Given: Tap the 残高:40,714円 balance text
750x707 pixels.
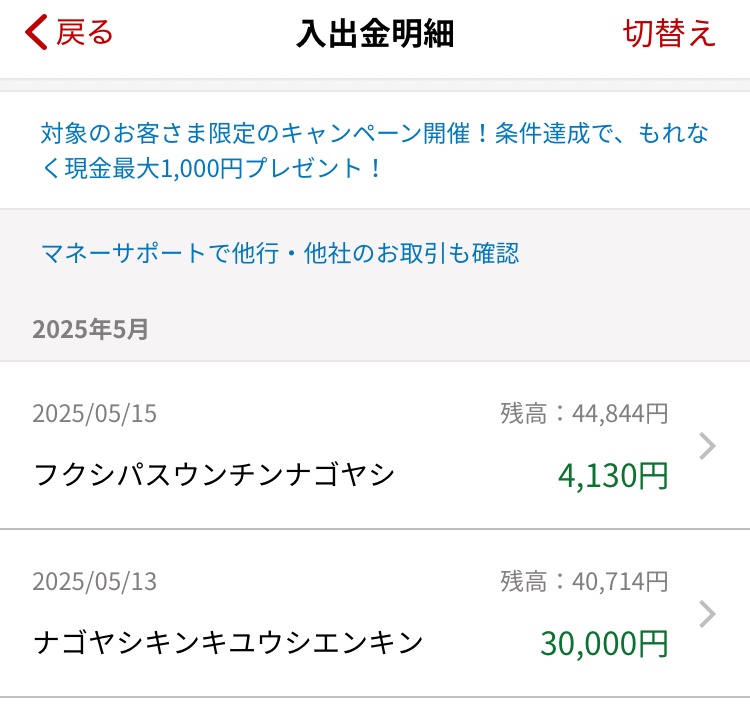Looking at the screenshot, I should 584,581.
